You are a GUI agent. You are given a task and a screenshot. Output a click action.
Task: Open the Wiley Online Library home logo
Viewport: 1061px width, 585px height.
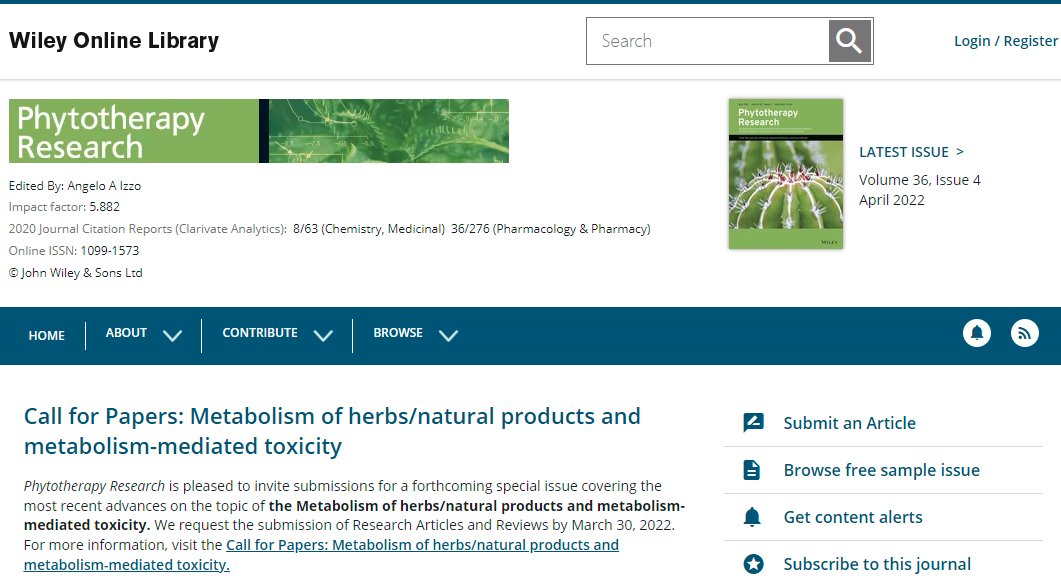(114, 41)
